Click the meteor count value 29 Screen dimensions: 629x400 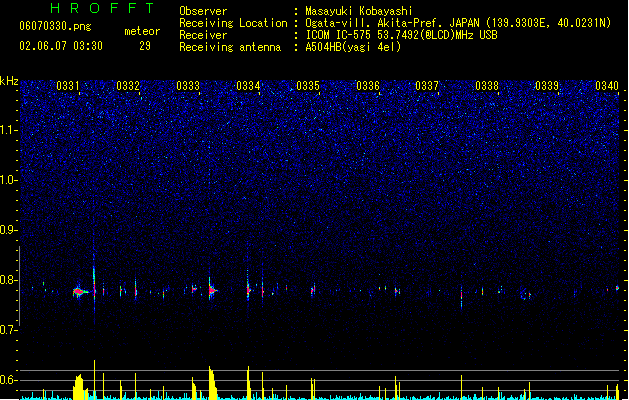[x=145, y=46]
